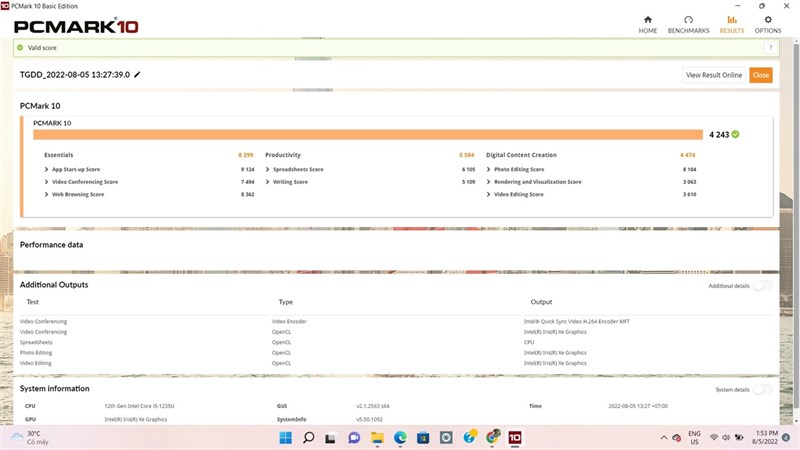Expand Video Editing Score

488,194
